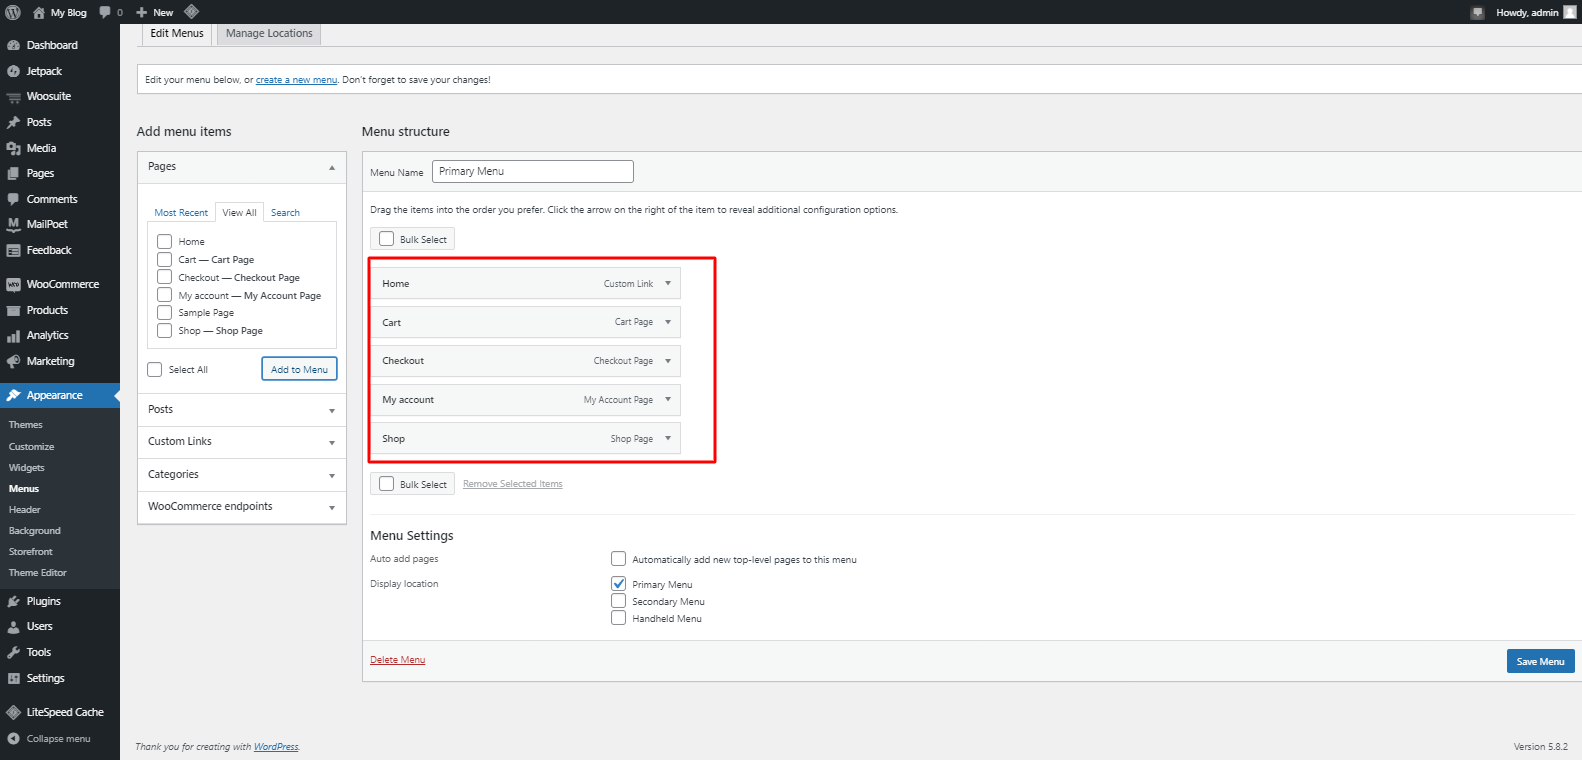This screenshot has height=760, width=1582.
Task: Check Secondary Menu display location
Action: [619, 601]
